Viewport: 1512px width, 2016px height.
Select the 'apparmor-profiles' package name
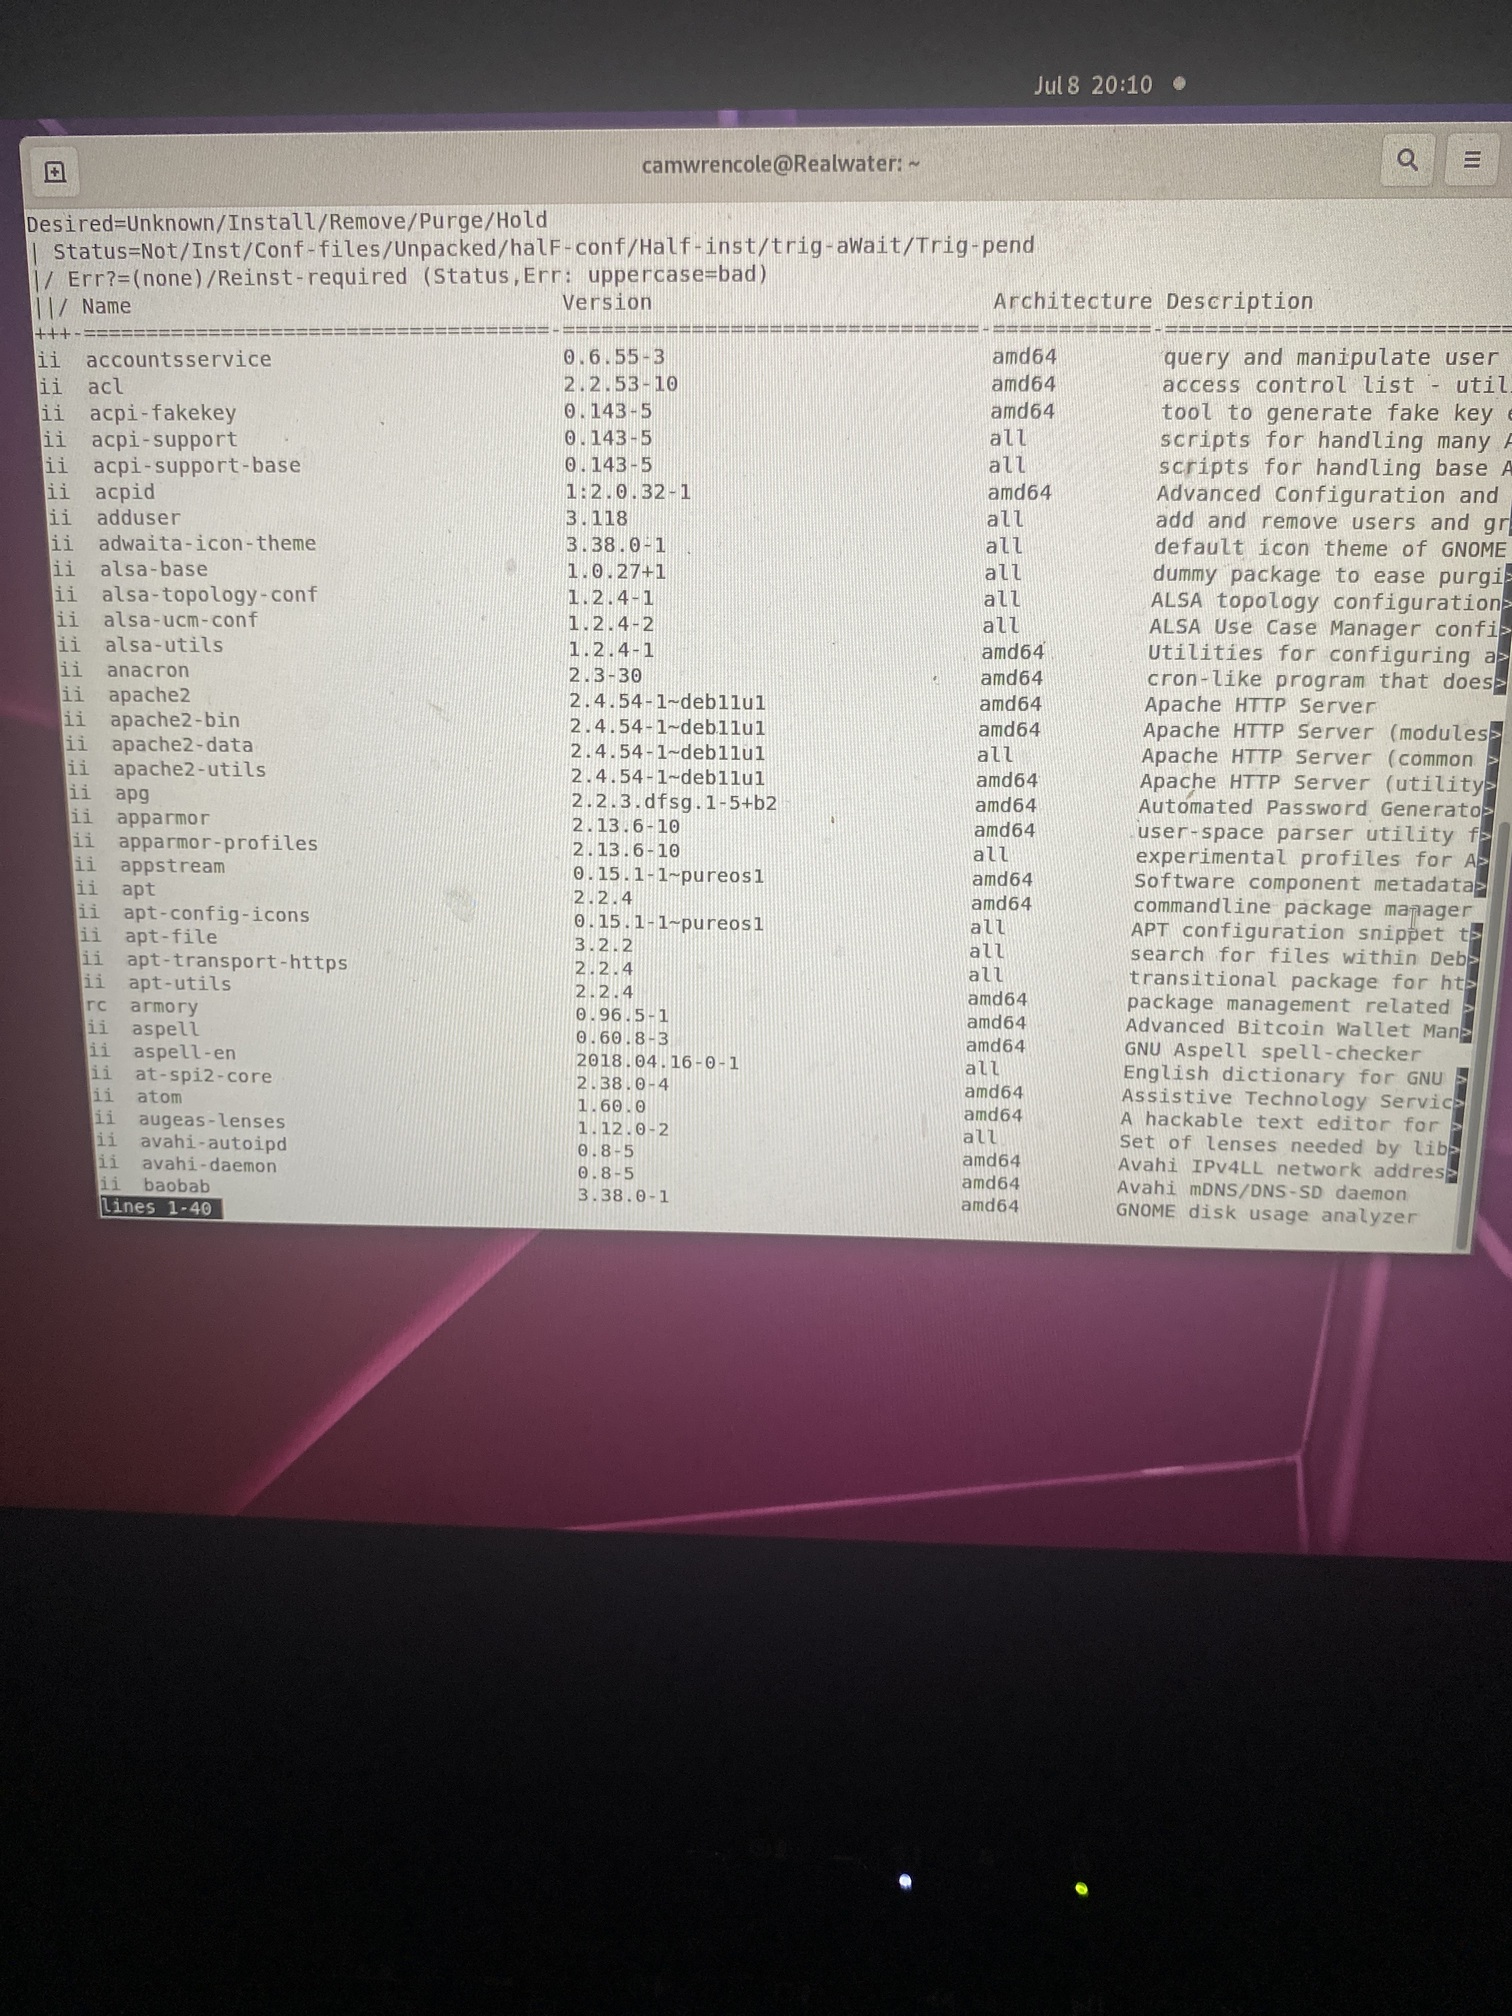(217, 842)
